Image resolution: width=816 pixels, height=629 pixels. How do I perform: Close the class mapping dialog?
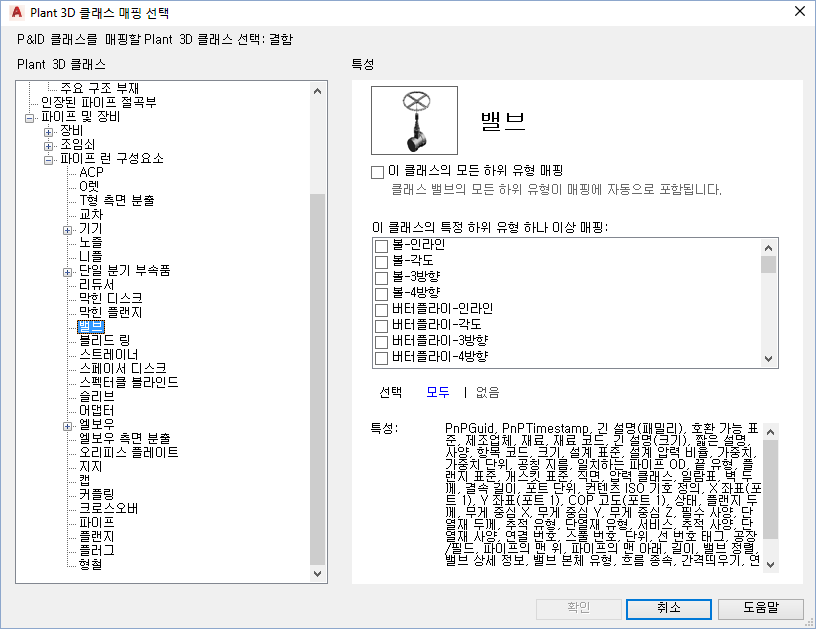click(x=800, y=11)
